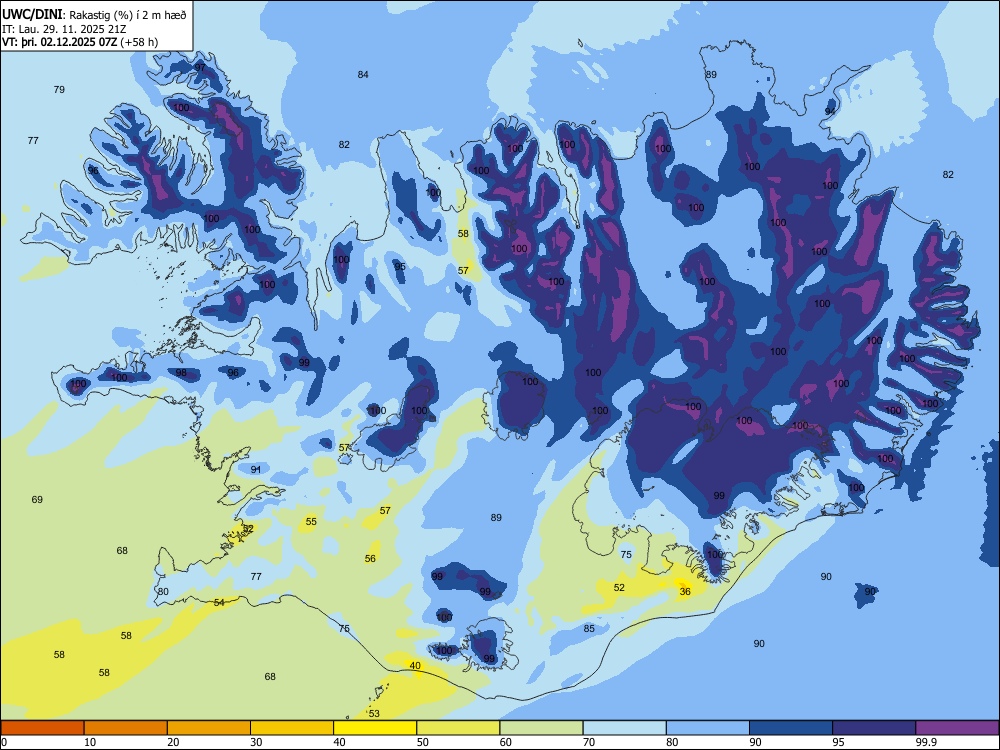Click the 'IT: Lau. 29. 11. 2025 21Z' line
This screenshot has height=750, width=1000.
click(x=57, y=29)
